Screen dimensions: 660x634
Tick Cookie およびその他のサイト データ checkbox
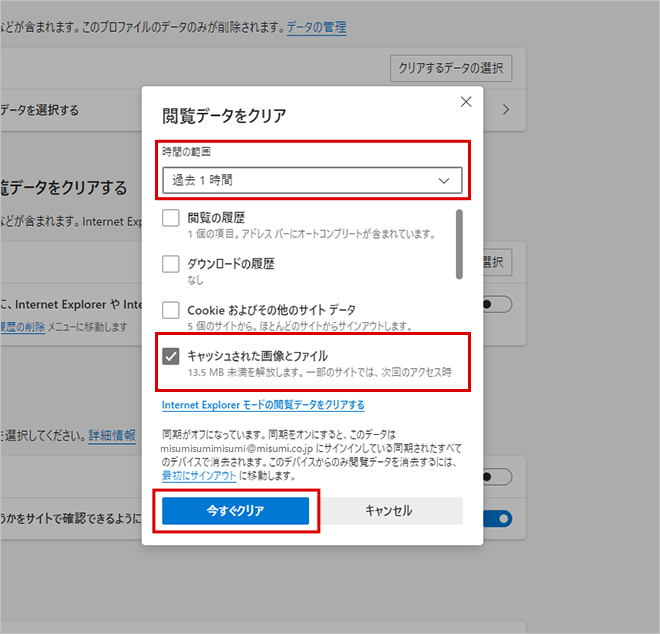[x=171, y=310]
